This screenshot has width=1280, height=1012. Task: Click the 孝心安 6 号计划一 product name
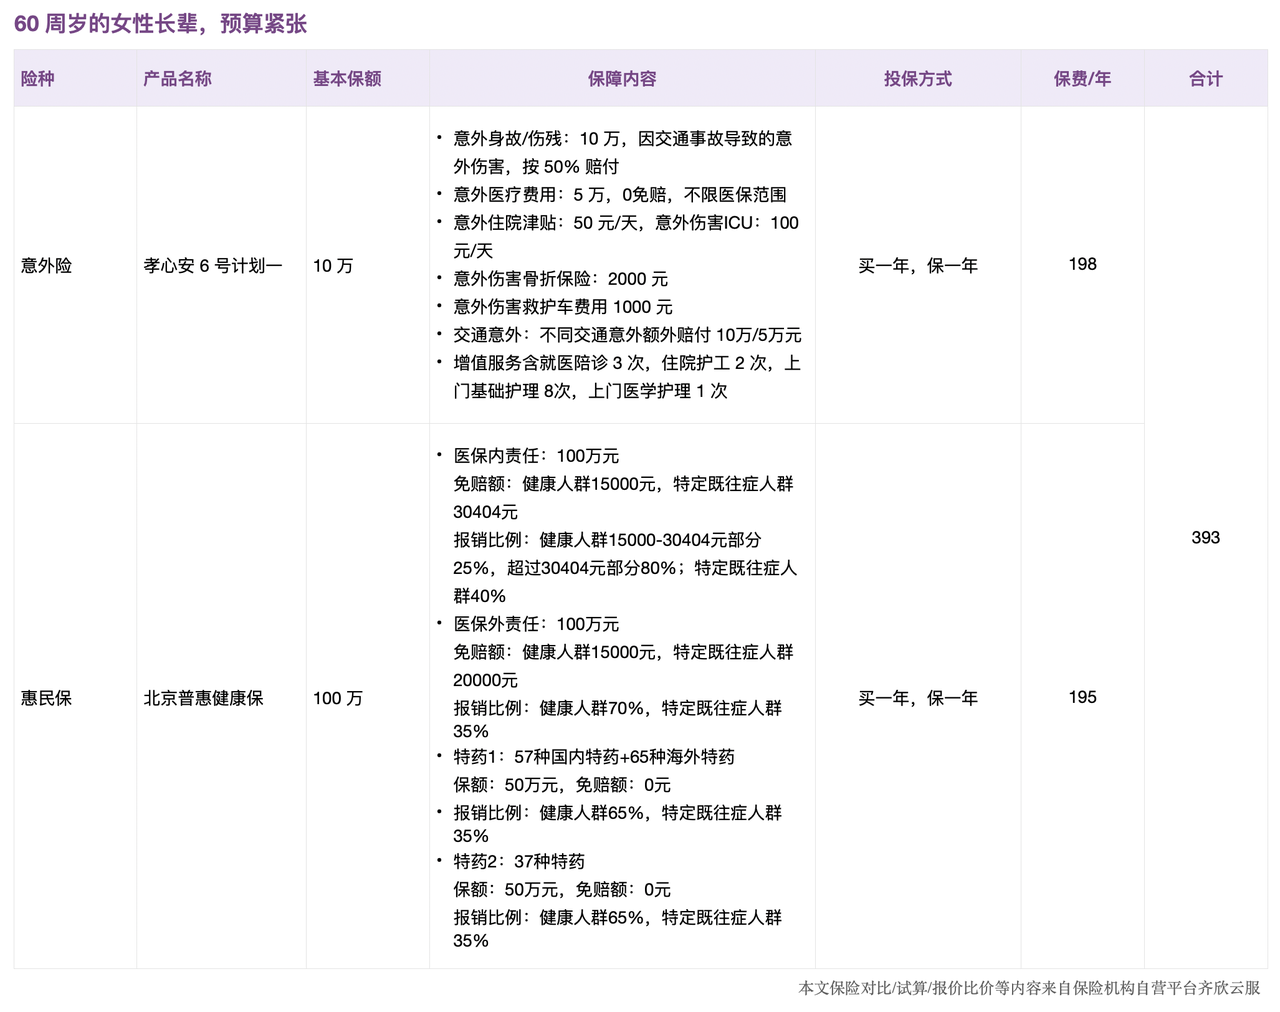(x=213, y=266)
